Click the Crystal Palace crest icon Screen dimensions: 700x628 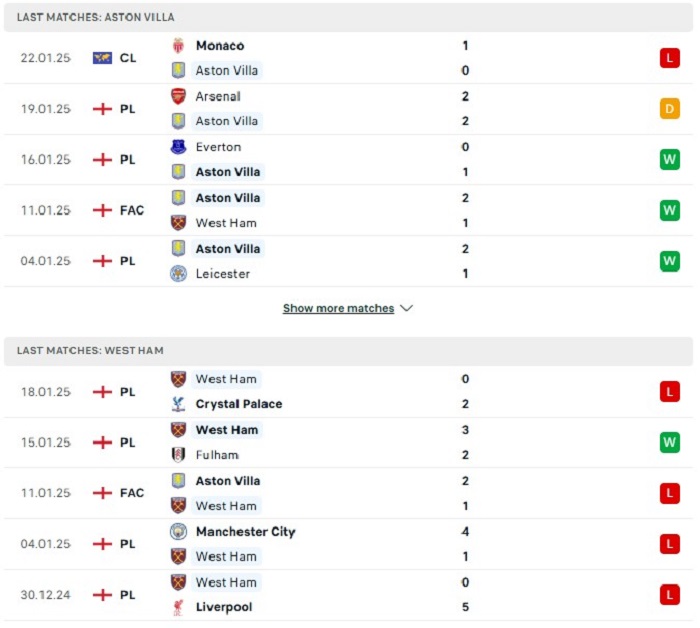(178, 404)
